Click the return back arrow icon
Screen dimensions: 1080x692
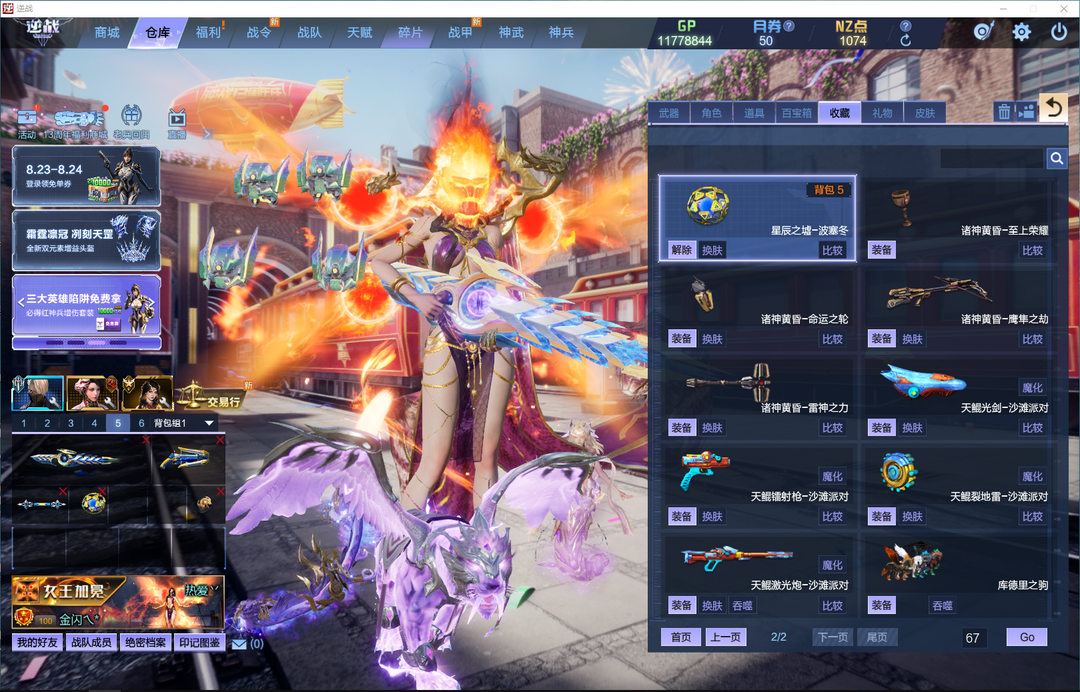(x=1053, y=108)
